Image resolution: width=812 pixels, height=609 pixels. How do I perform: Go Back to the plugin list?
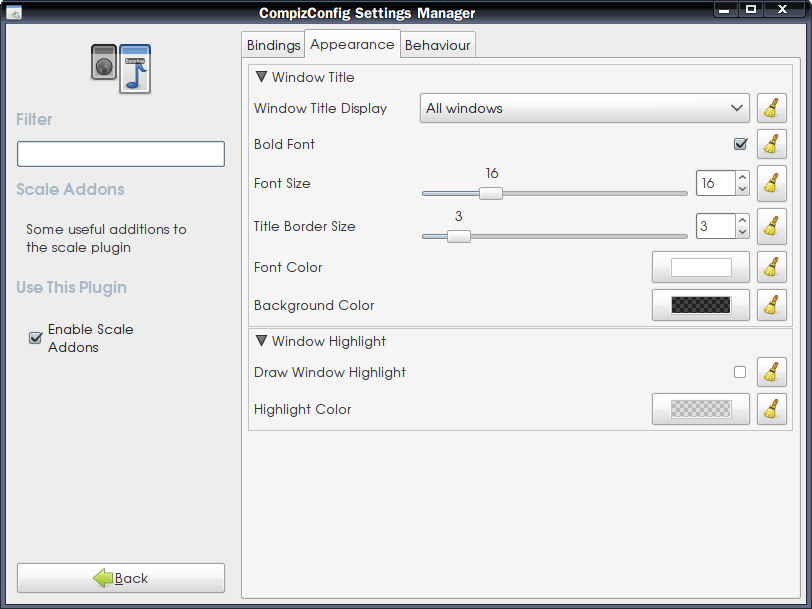[121, 578]
